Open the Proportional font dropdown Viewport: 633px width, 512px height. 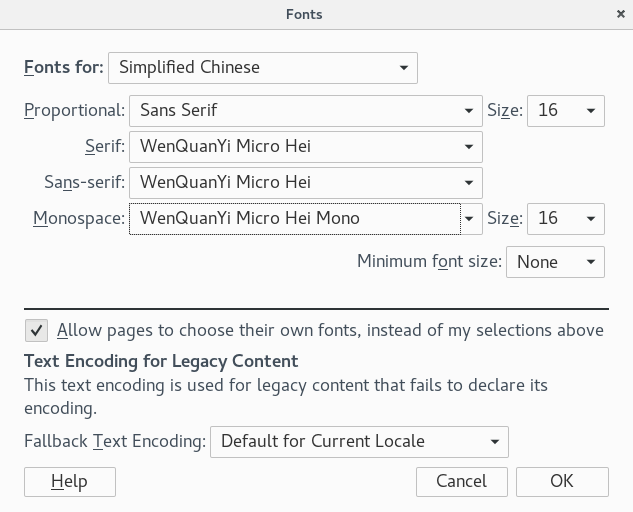pos(305,110)
